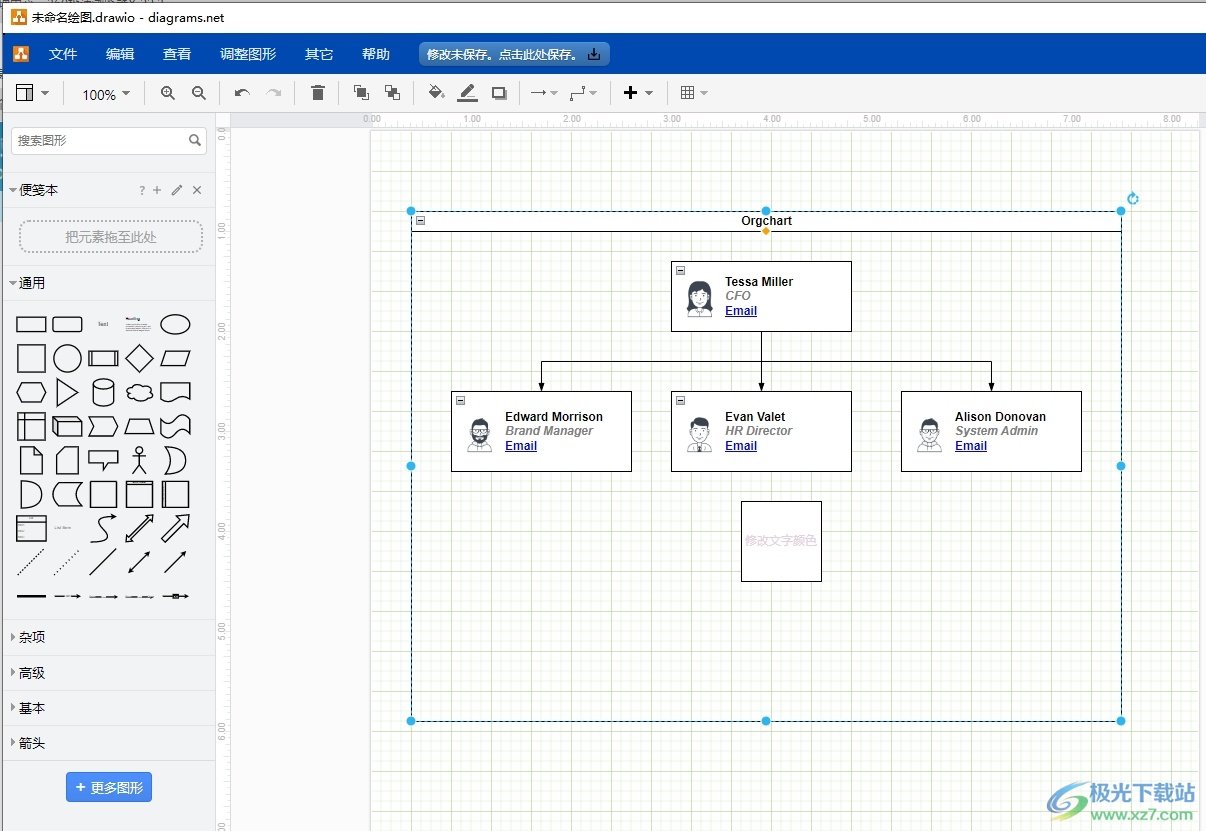Open the 调整图形 menu
Image resolution: width=1206 pixels, height=831 pixels.
click(248, 54)
